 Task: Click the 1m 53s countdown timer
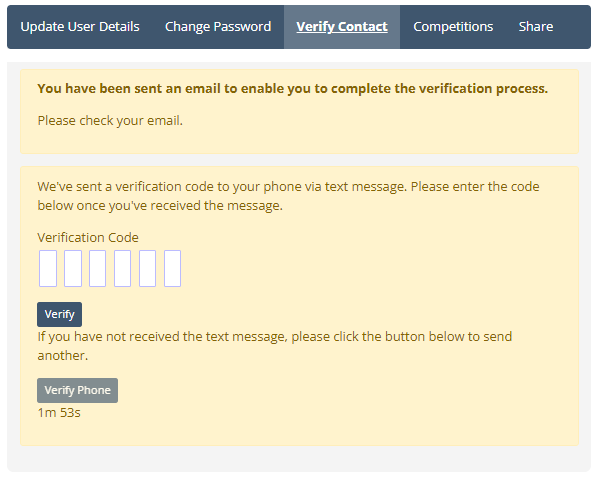coord(59,411)
